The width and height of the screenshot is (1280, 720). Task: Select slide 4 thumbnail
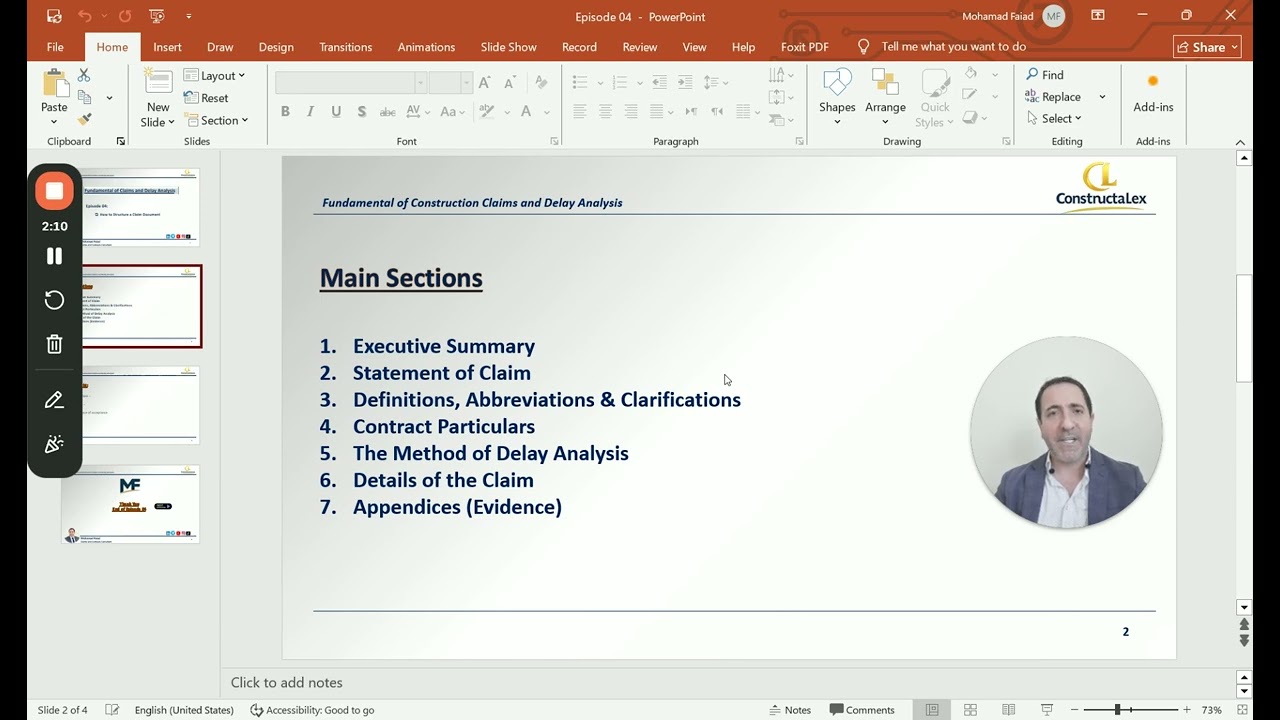131,504
